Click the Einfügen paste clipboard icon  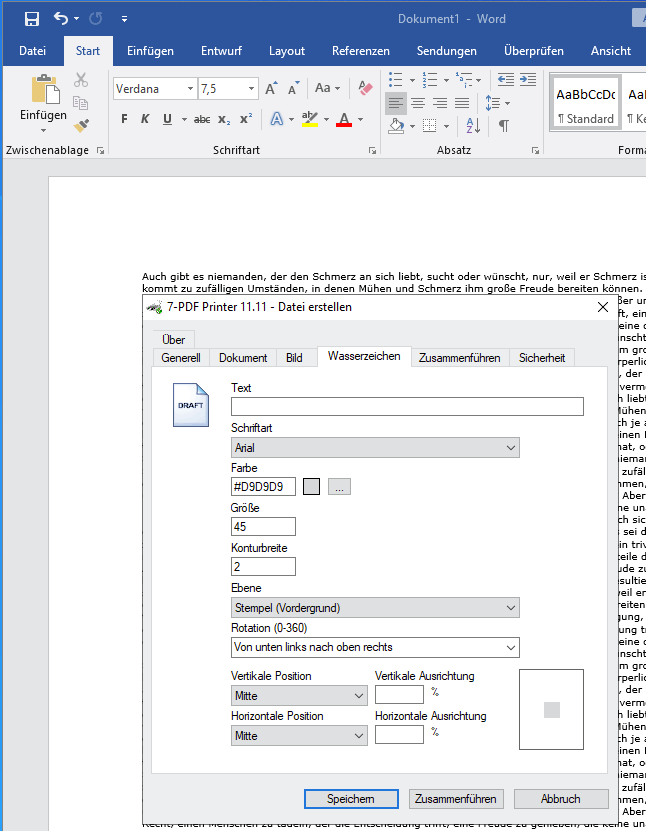pos(45,89)
